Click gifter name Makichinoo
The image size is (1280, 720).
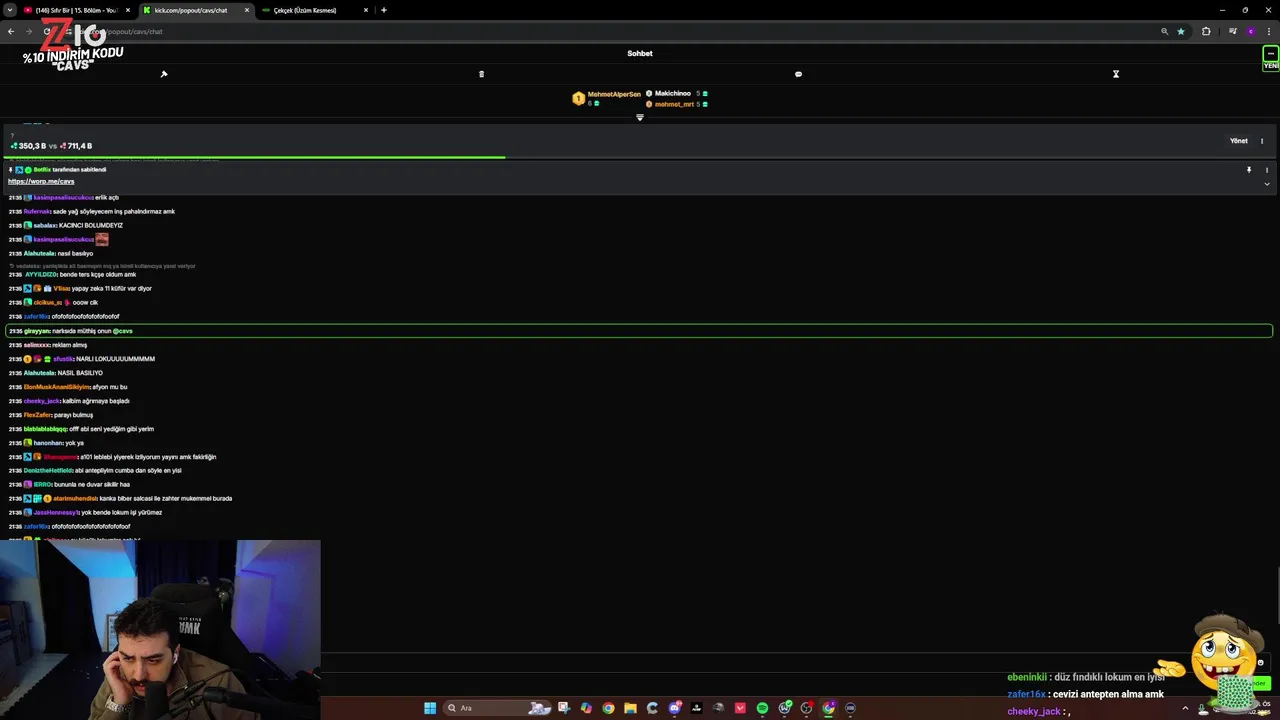(x=673, y=93)
